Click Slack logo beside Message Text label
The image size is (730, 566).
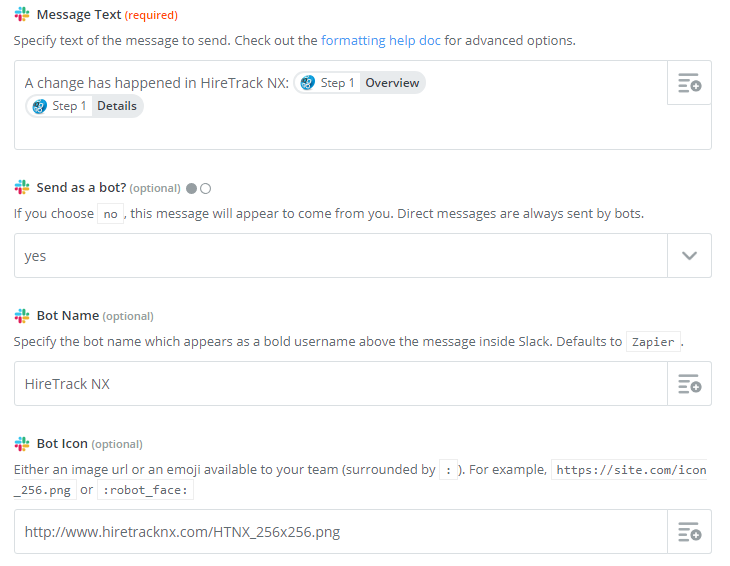coord(22,14)
